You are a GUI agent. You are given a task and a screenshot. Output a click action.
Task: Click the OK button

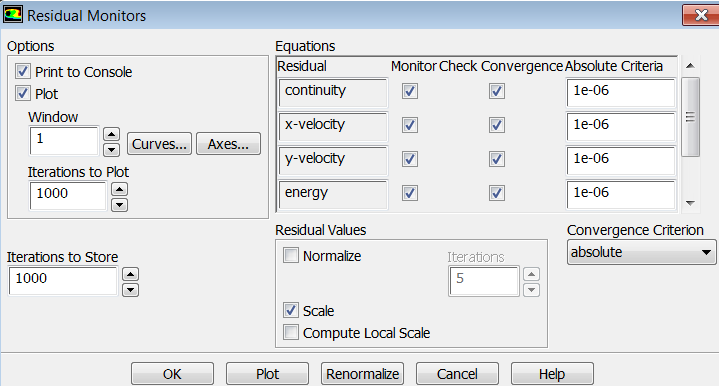tap(172, 374)
